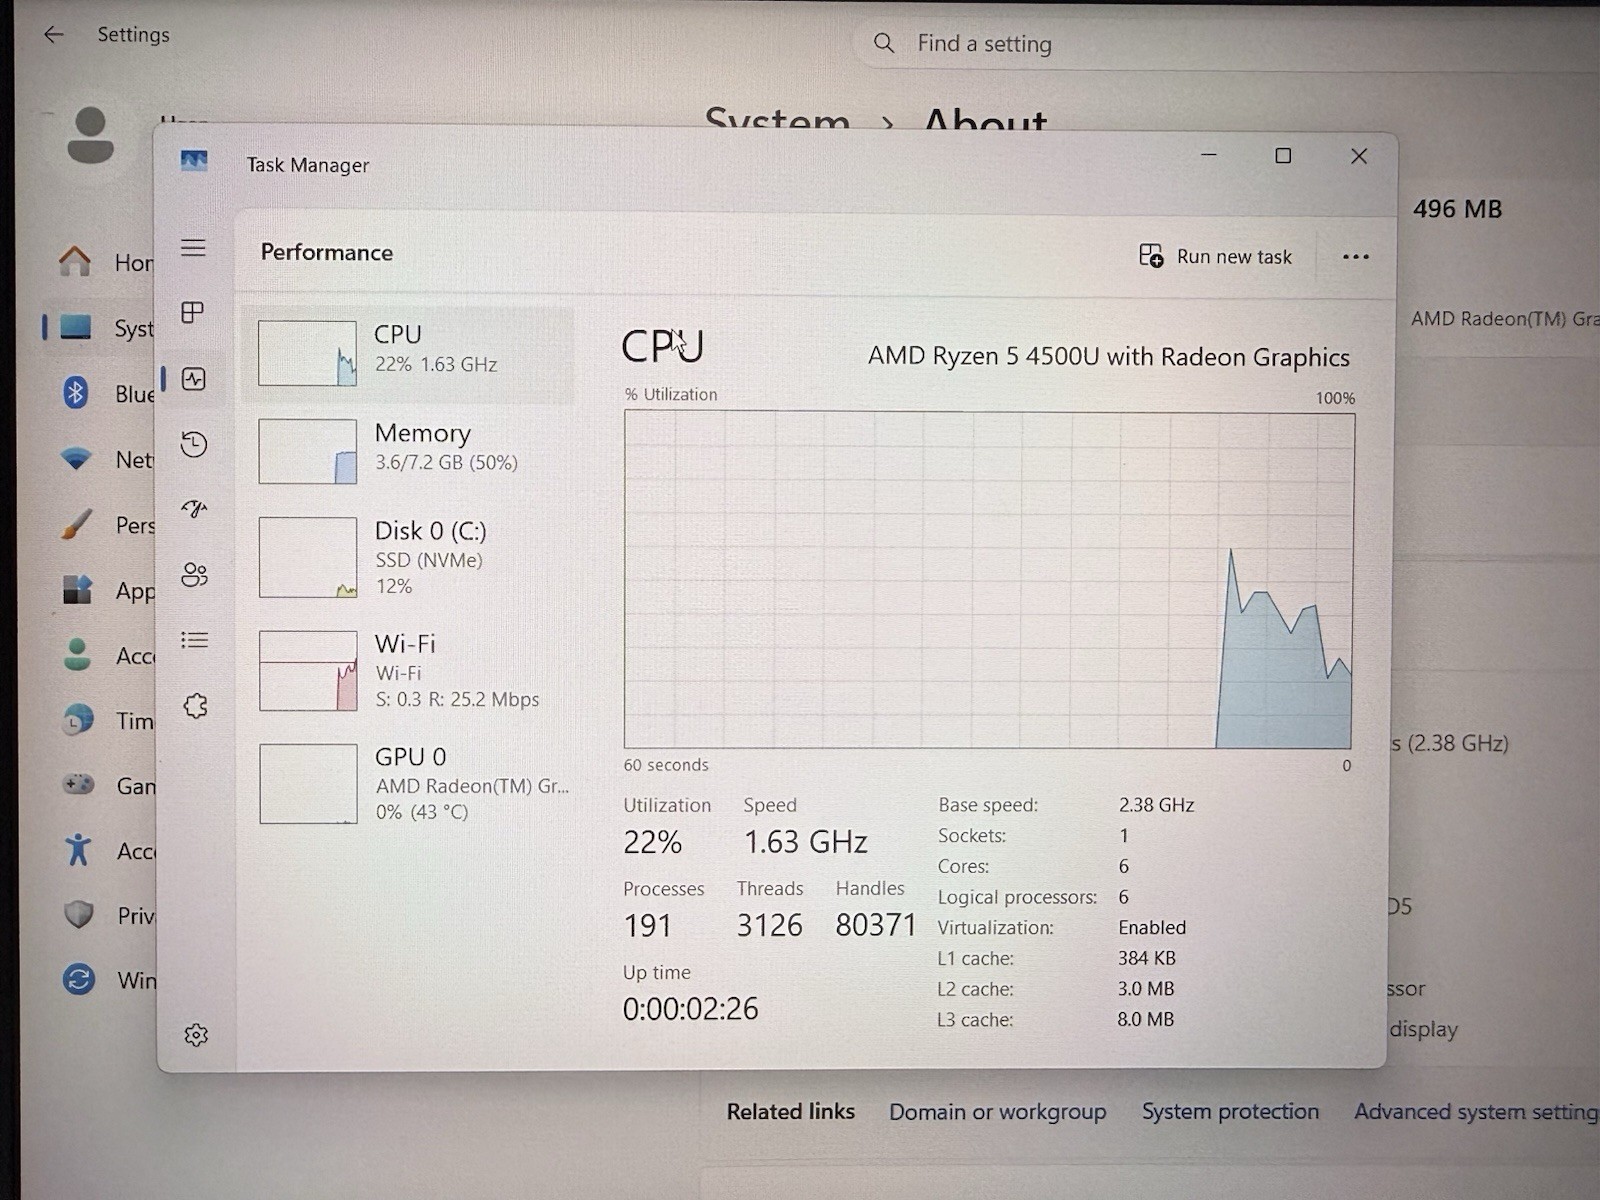Click the user account avatar in Settings
Viewport: 1600px width, 1200px height.
pos(90,135)
